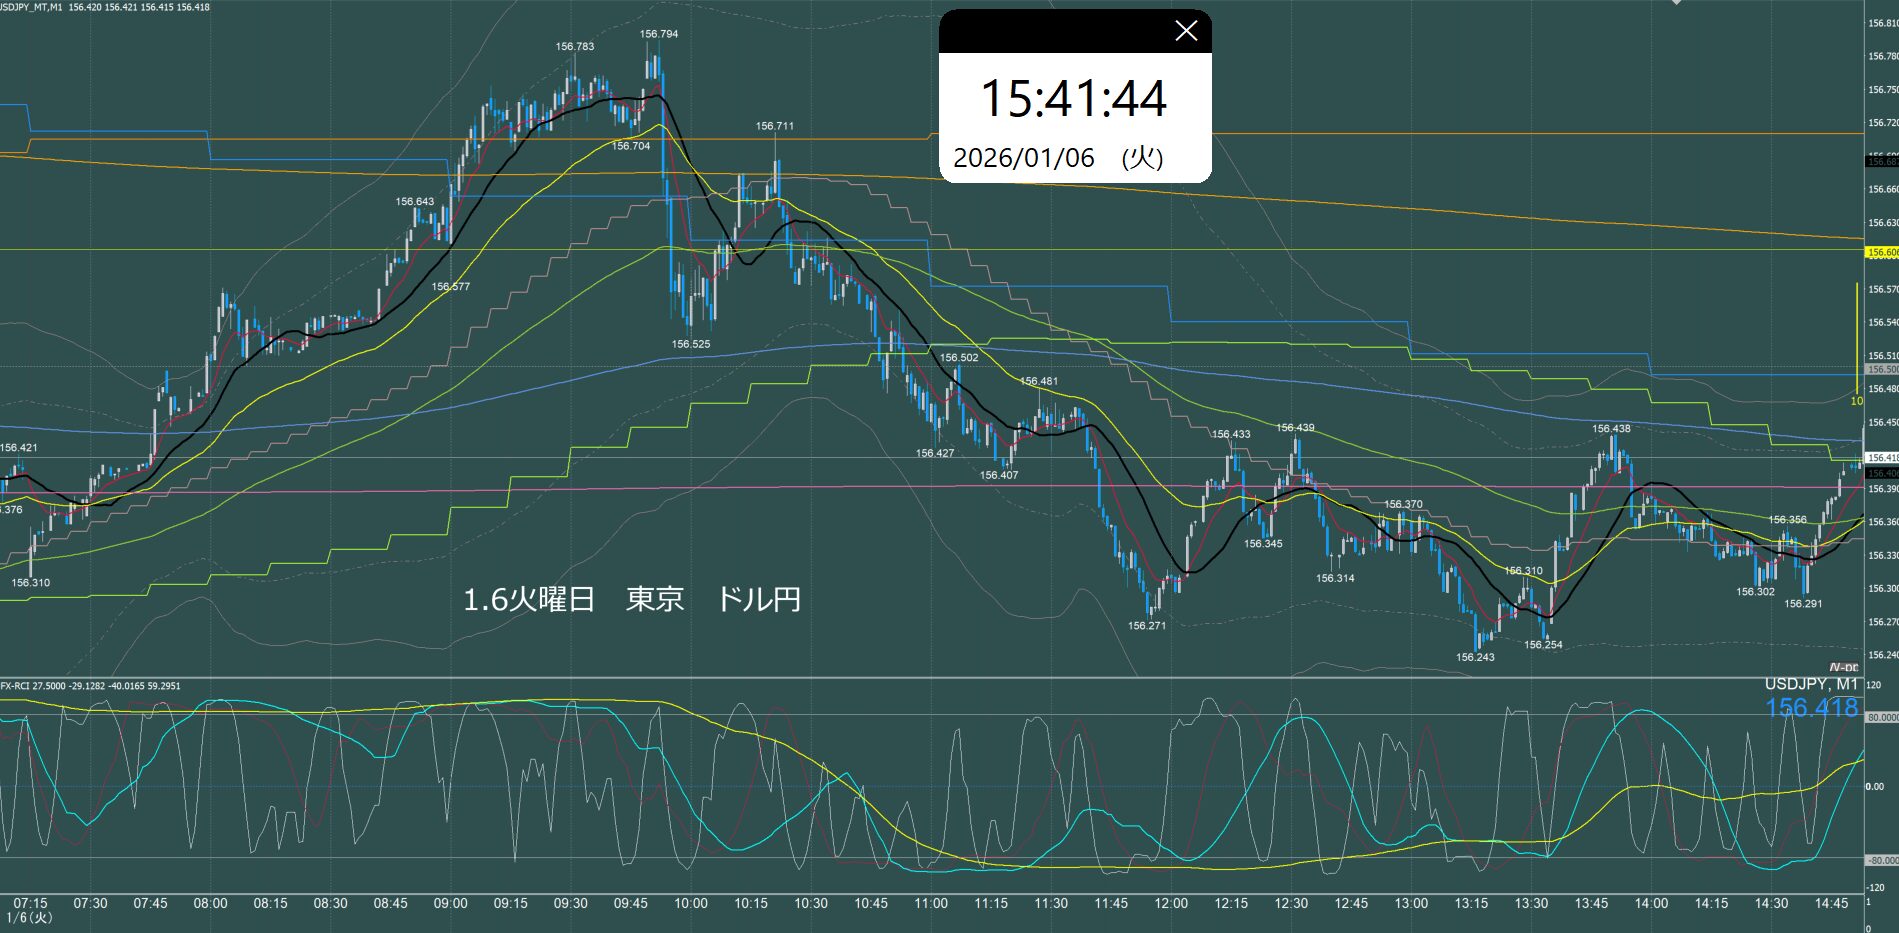Click the 12:00 mark on time axis
Viewport: 1899px width, 933px height.
click(1171, 903)
